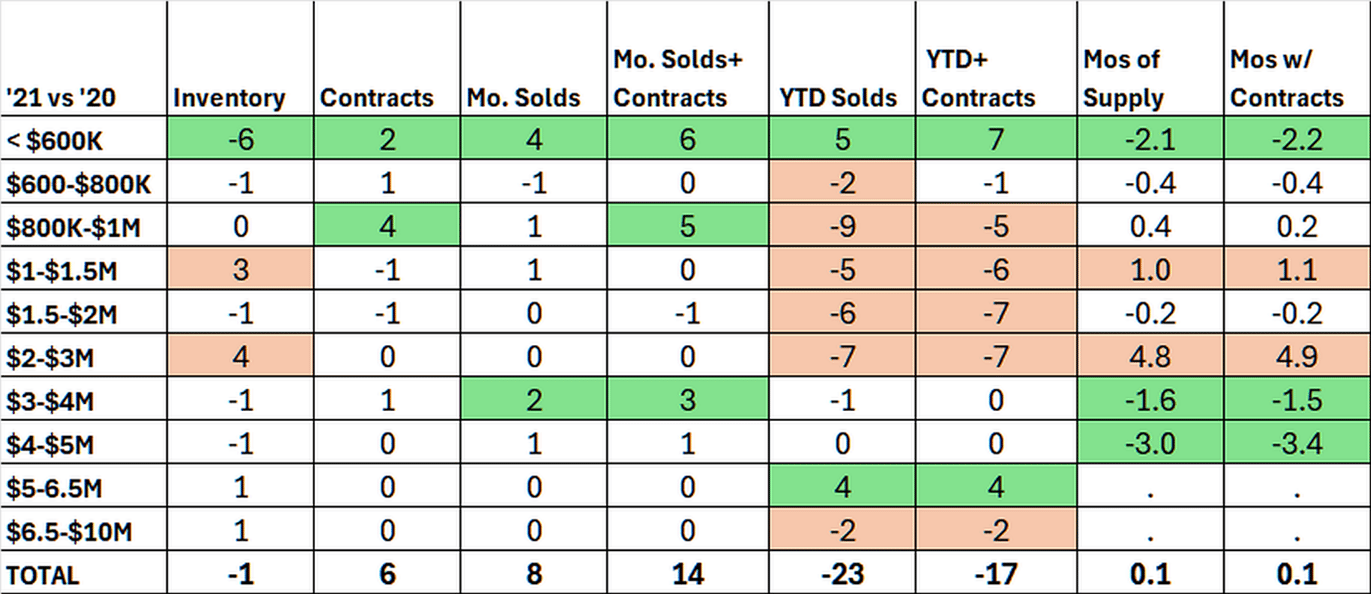This screenshot has width=1371, height=594.
Task: Click the YTD+ Contracts value for $5-6.5M
Action: [x=996, y=488]
